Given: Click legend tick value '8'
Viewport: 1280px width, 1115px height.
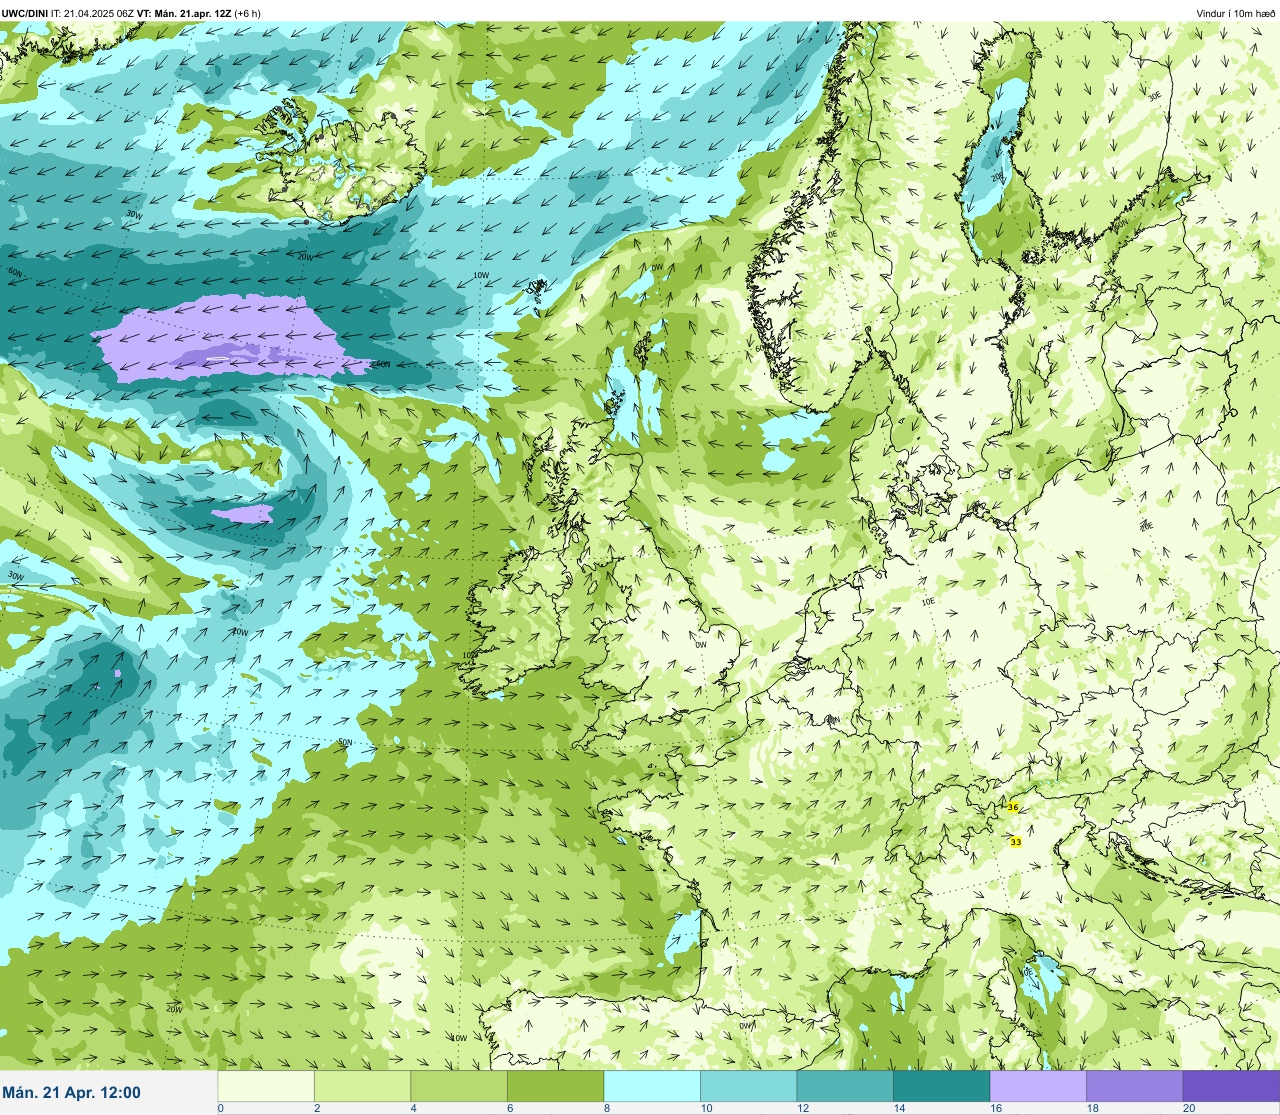Looking at the screenshot, I should 606,1108.
